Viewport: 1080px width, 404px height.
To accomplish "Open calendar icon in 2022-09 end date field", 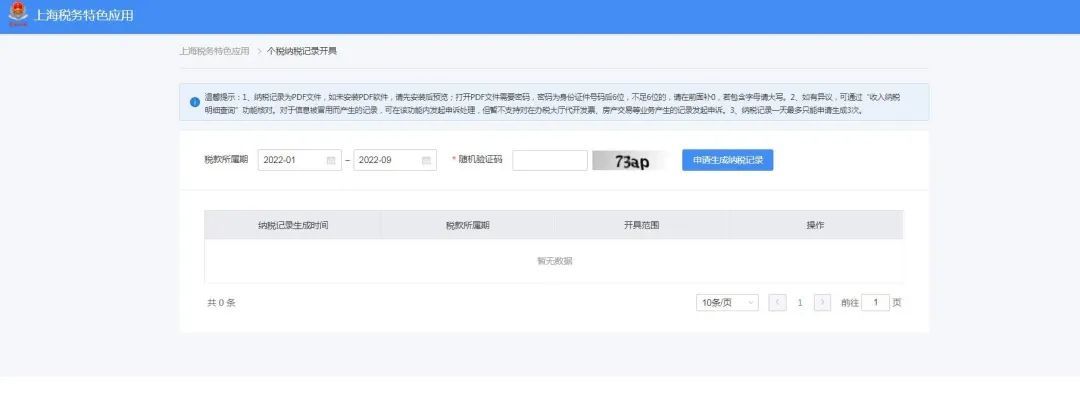I will pyautogui.click(x=426, y=160).
